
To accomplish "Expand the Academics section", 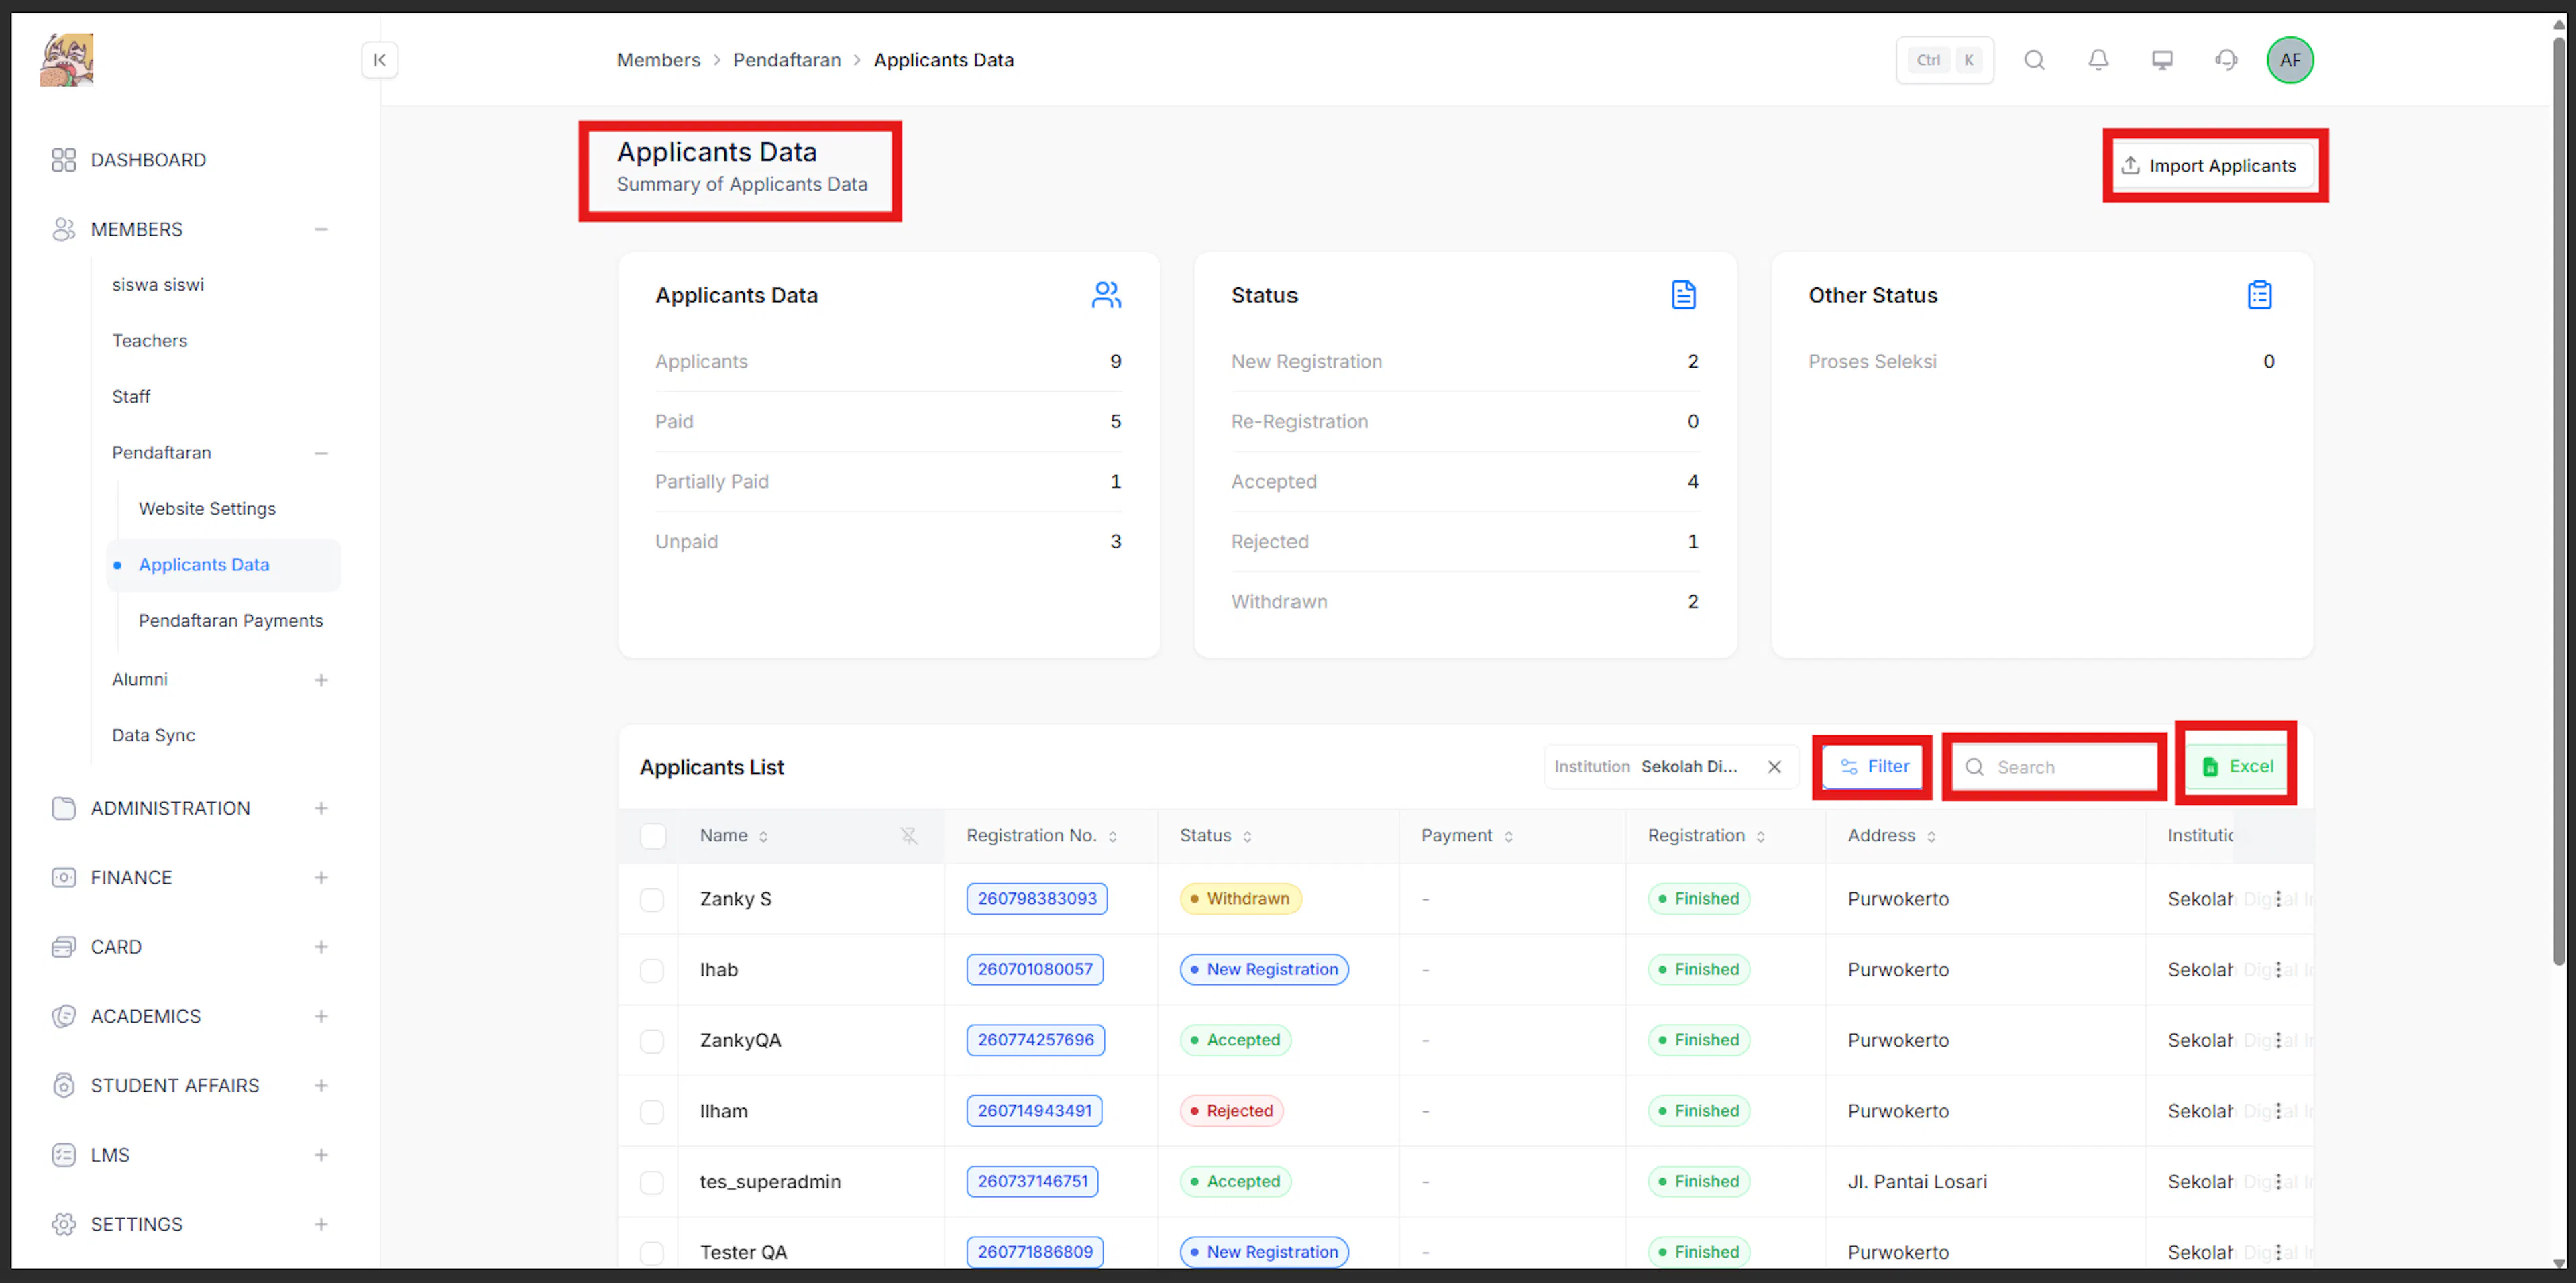I will 321,1016.
